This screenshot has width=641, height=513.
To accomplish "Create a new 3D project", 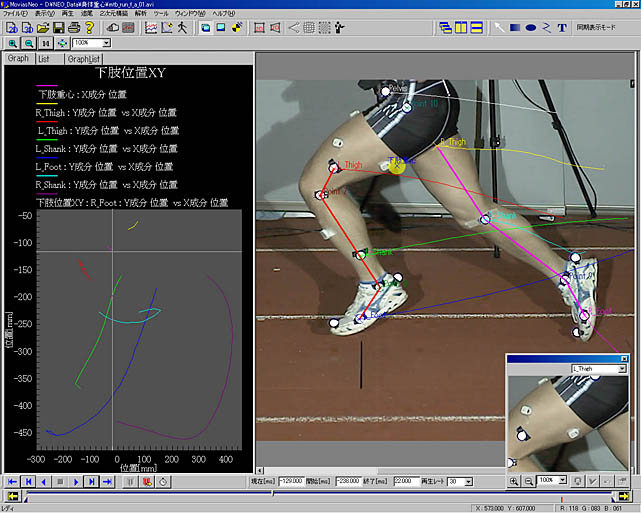I will tap(27, 28).
